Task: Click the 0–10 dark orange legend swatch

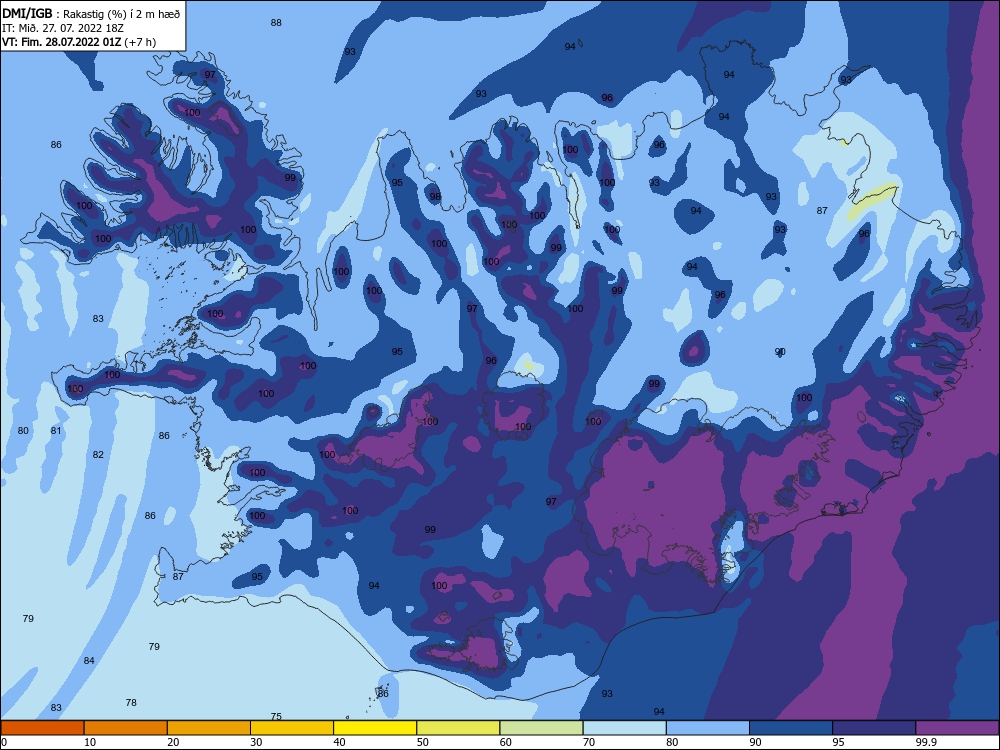Action: tap(43, 728)
